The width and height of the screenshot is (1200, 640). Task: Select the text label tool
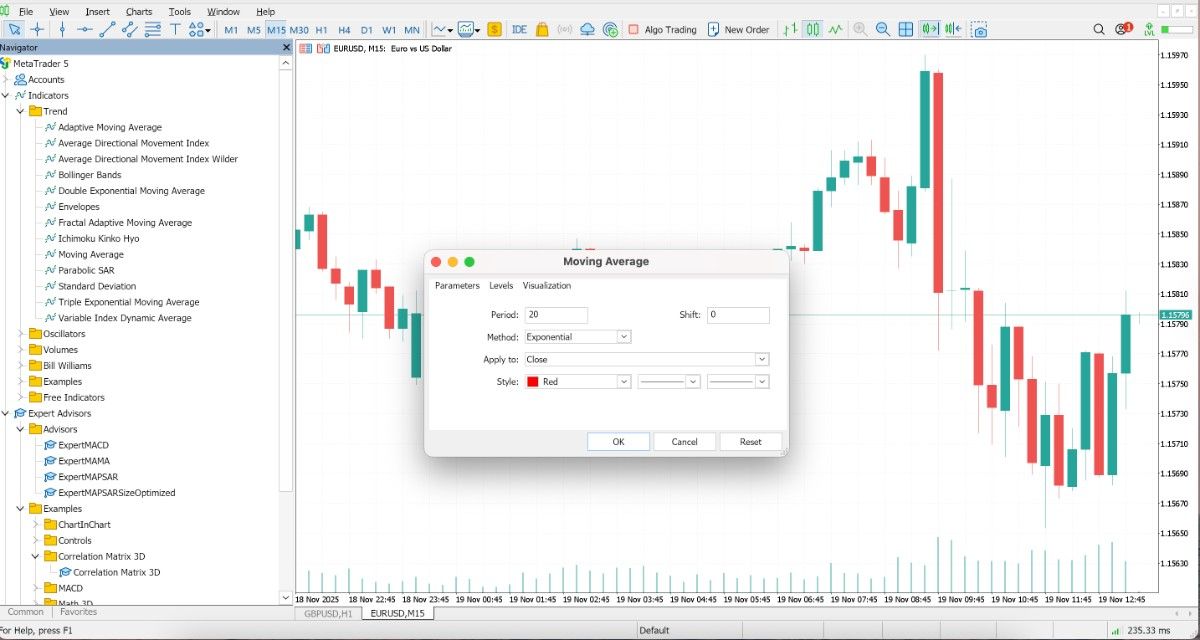point(175,30)
